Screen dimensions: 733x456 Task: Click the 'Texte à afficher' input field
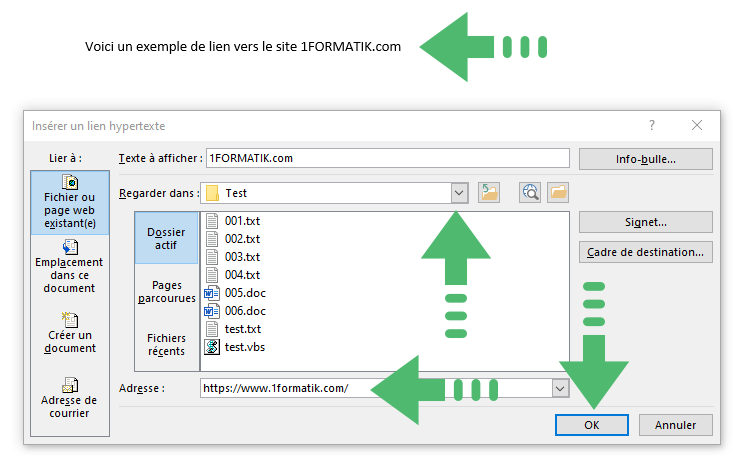388,158
